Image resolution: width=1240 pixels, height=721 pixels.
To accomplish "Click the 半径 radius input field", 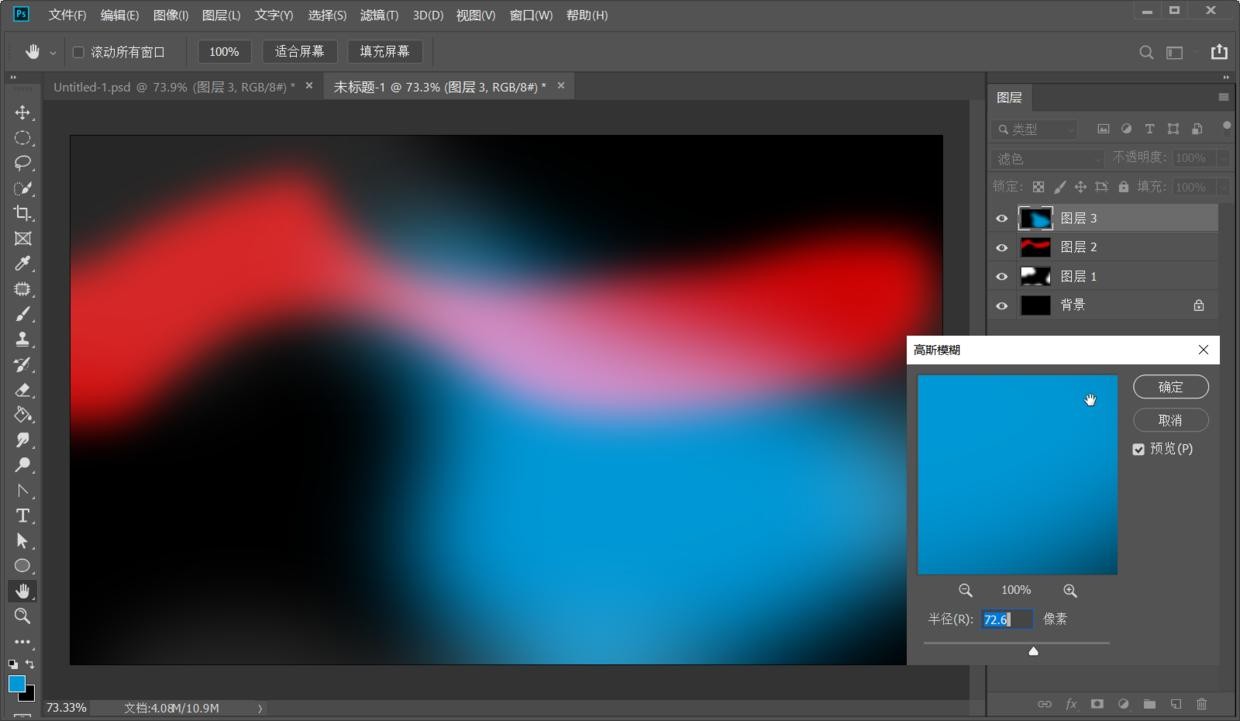I will pos(1006,620).
